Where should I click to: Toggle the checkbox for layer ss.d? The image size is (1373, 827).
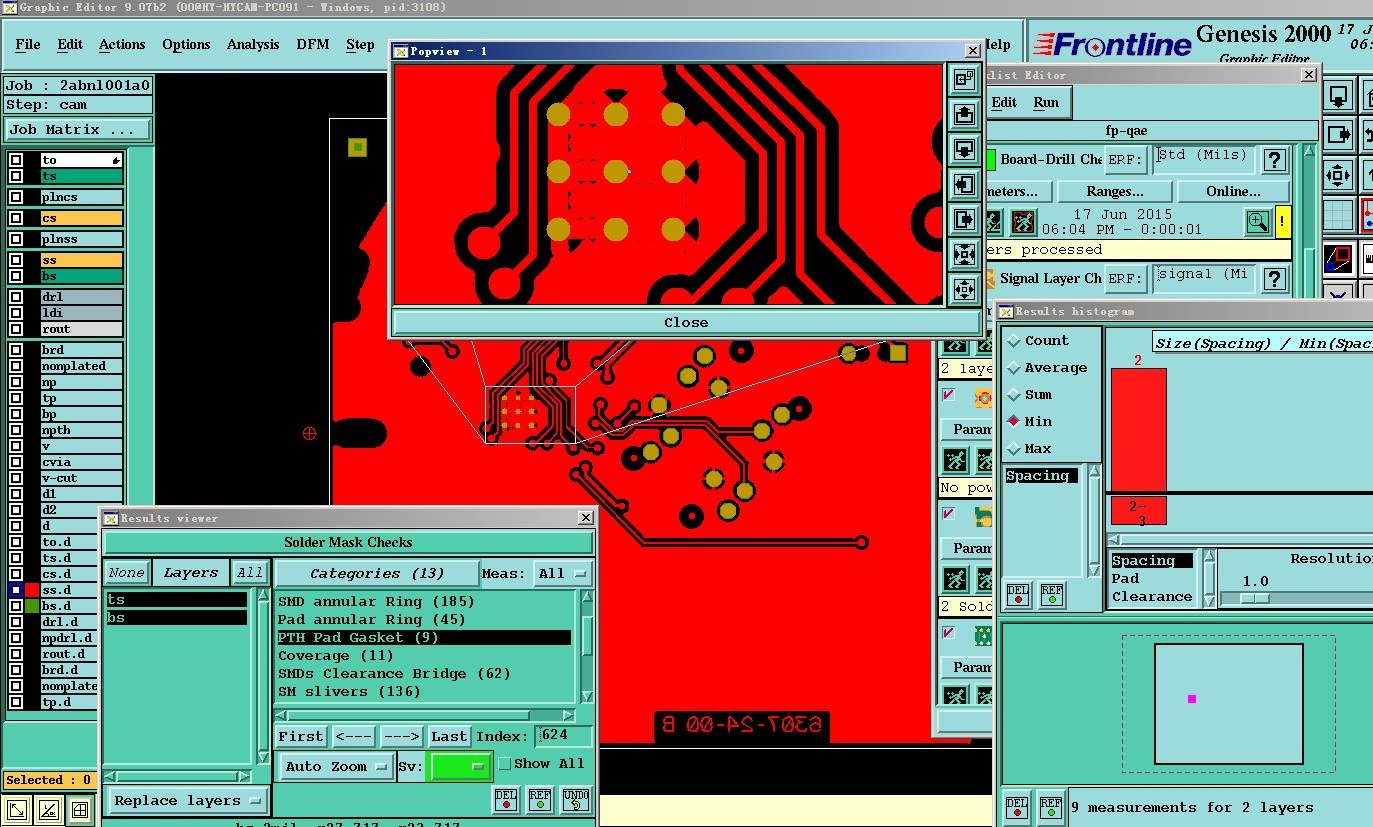tap(16, 590)
